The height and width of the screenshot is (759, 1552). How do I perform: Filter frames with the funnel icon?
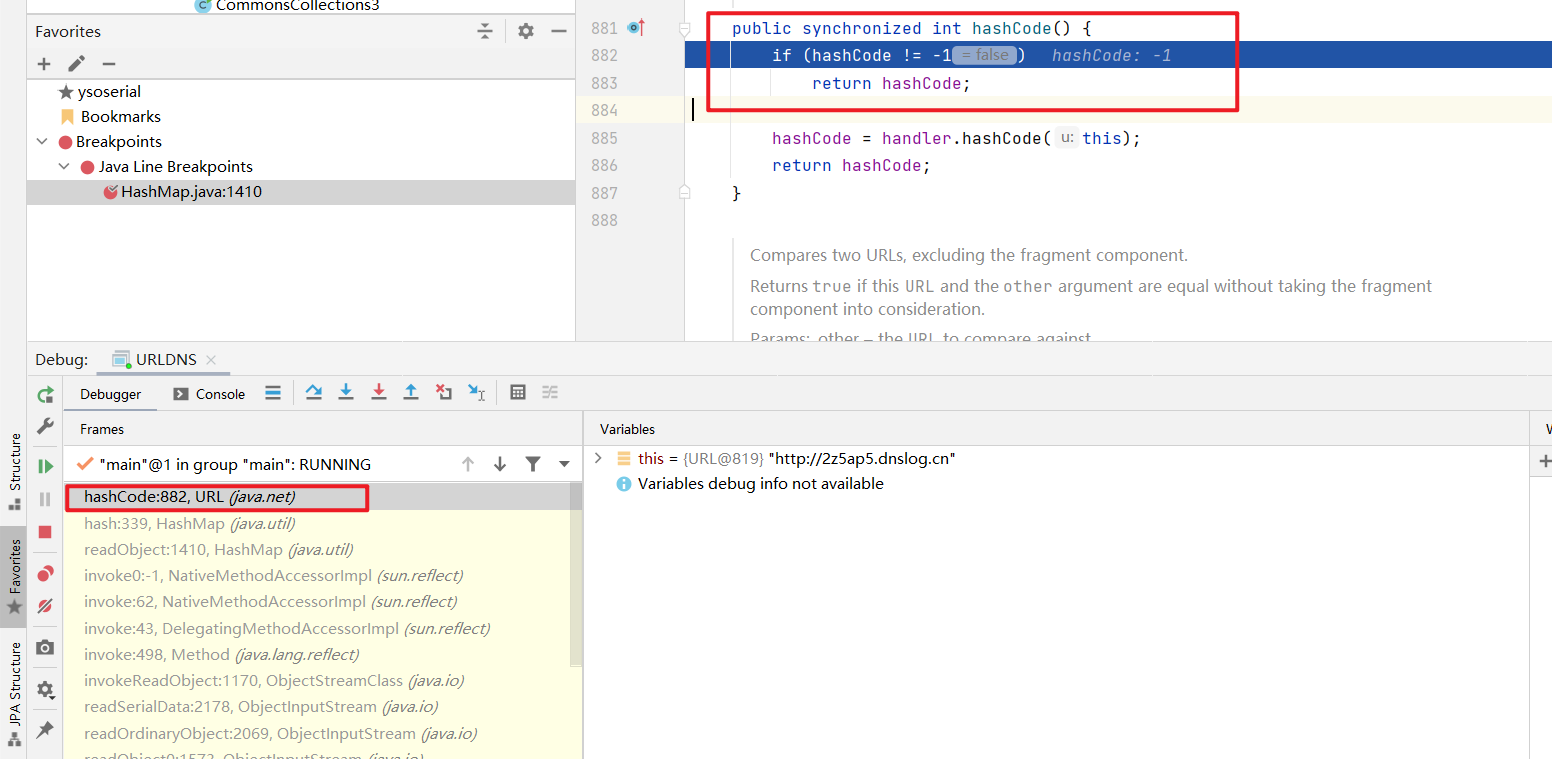pyautogui.click(x=533, y=464)
